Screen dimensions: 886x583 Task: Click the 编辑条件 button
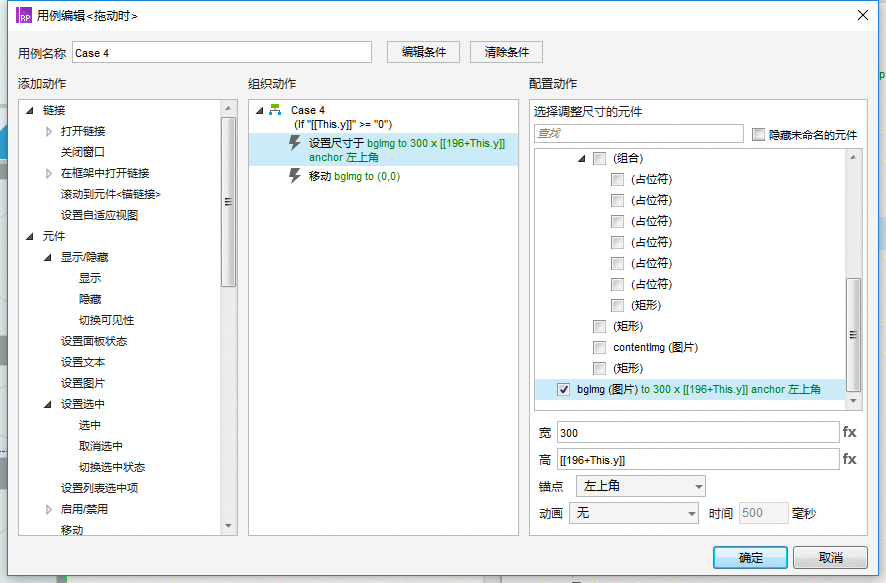click(423, 52)
